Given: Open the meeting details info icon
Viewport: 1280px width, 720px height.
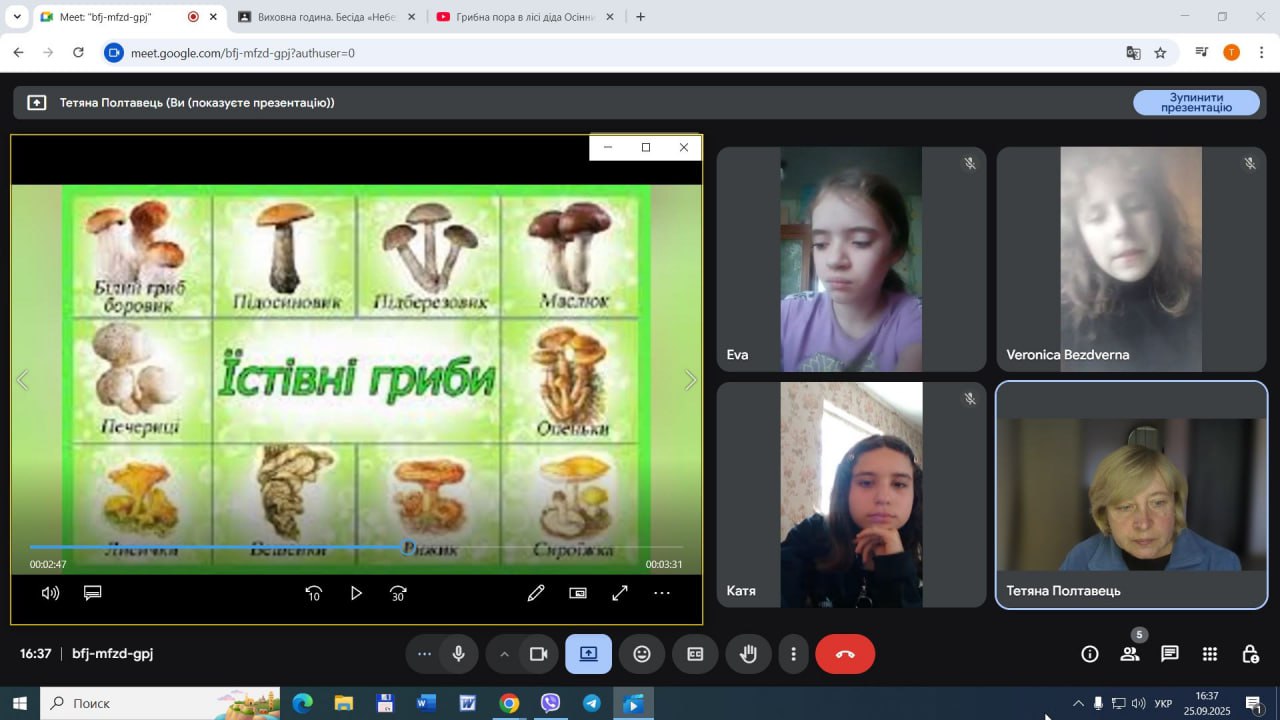Looking at the screenshot, I should pos(1090,654).
